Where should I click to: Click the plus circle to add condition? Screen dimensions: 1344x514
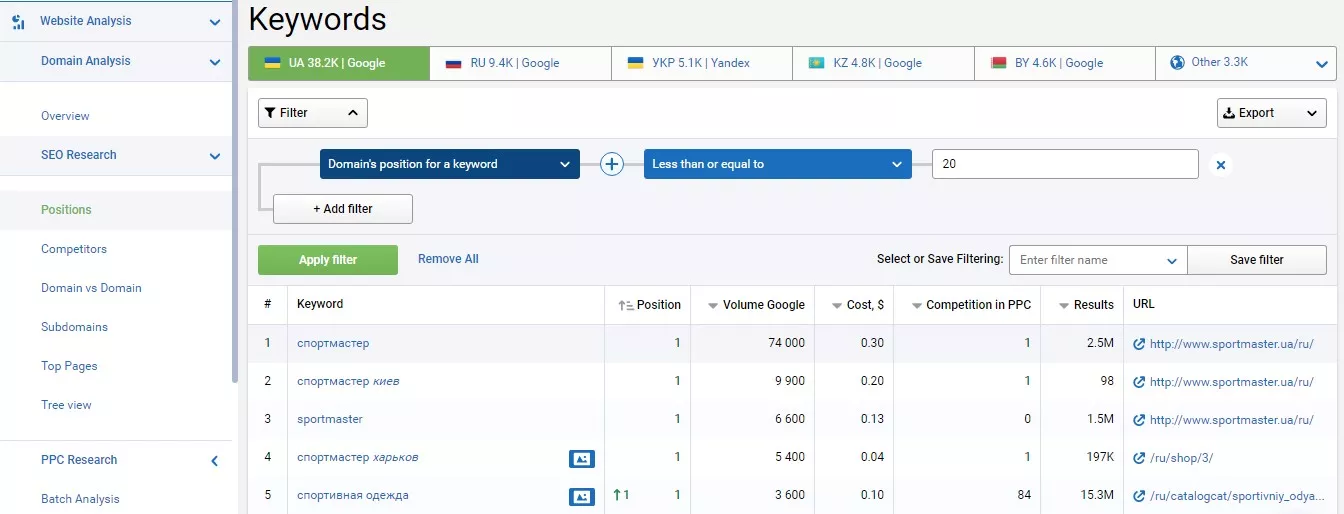[x=612, y=164]
